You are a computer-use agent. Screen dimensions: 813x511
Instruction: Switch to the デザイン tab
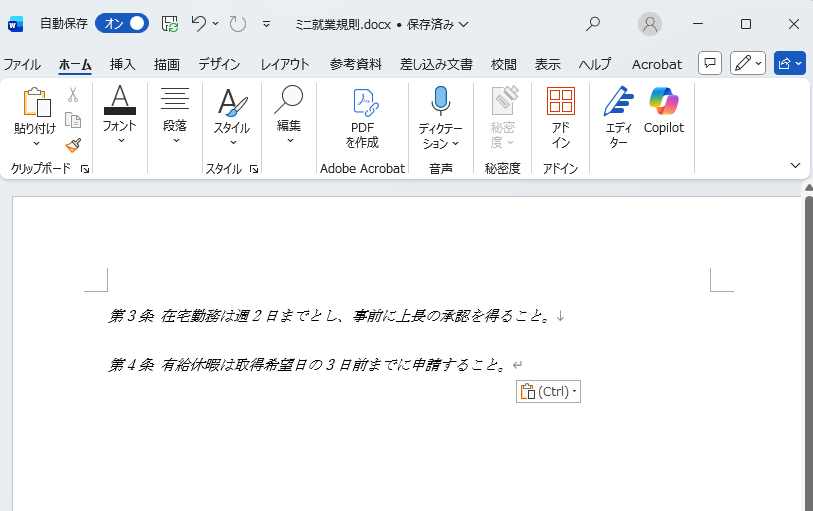coord(219,64)
